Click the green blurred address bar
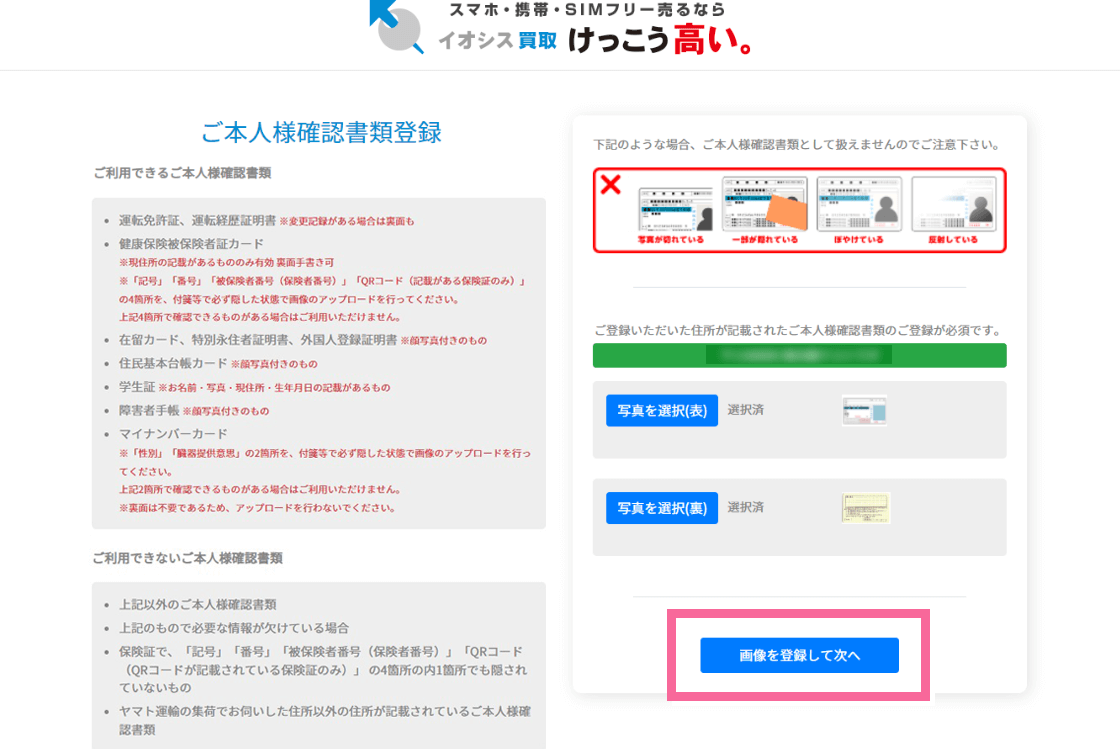Screen dimensions: 1120x749 coord(799,355)
